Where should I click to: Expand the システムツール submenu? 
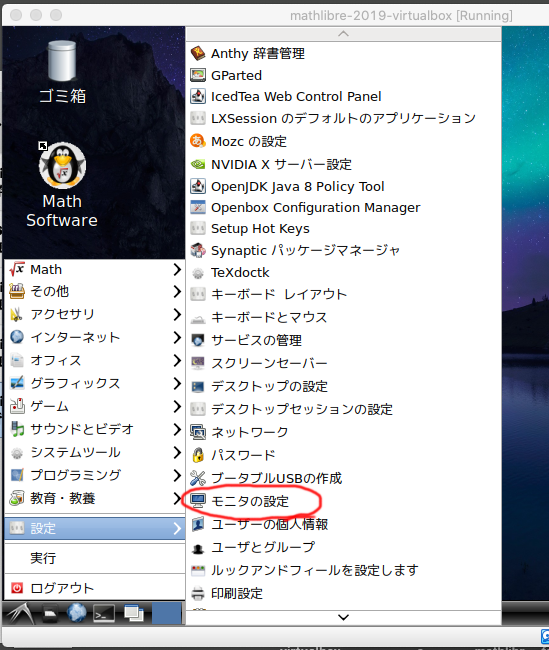click(x=95, y=452)
